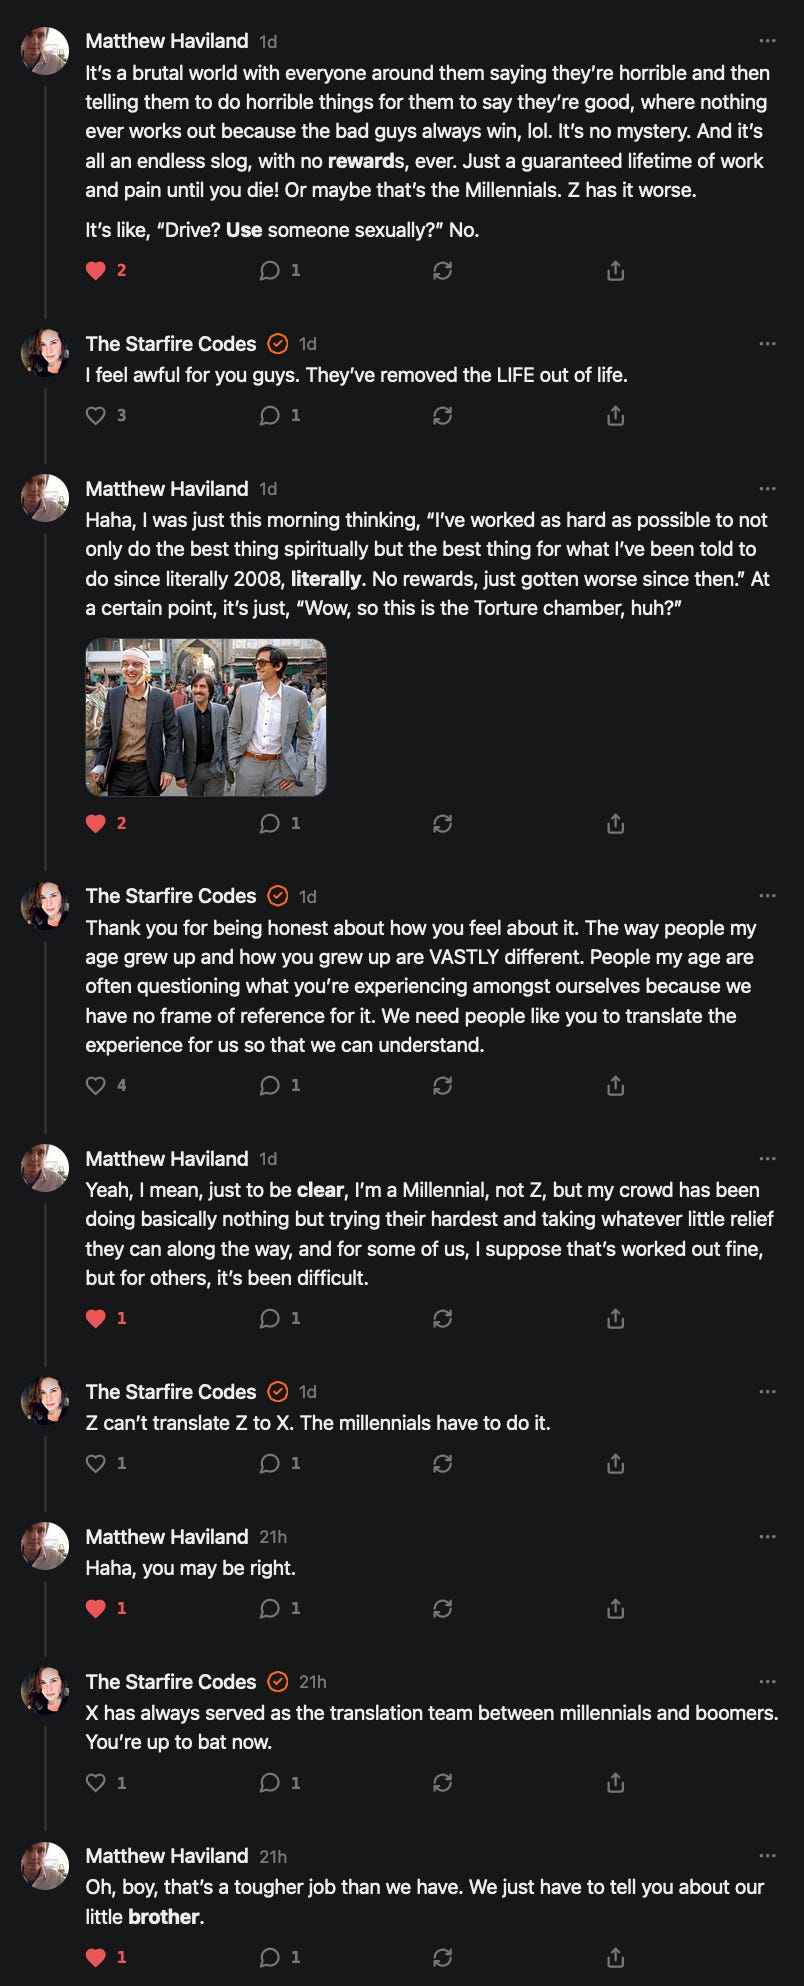Open The Starfire Codes profile from "I feel awful" comment
This screenshot has height=1986, width=804.
coord(171,344)
